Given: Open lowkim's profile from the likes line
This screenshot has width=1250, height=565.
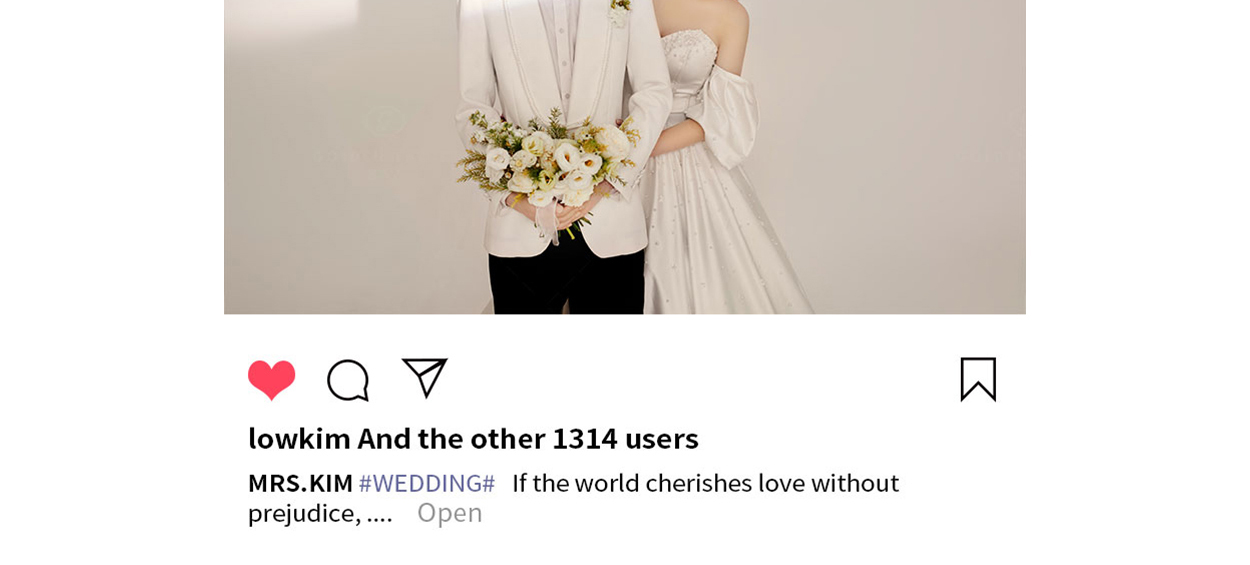Looking at the screenshot, I should point(299,438).
